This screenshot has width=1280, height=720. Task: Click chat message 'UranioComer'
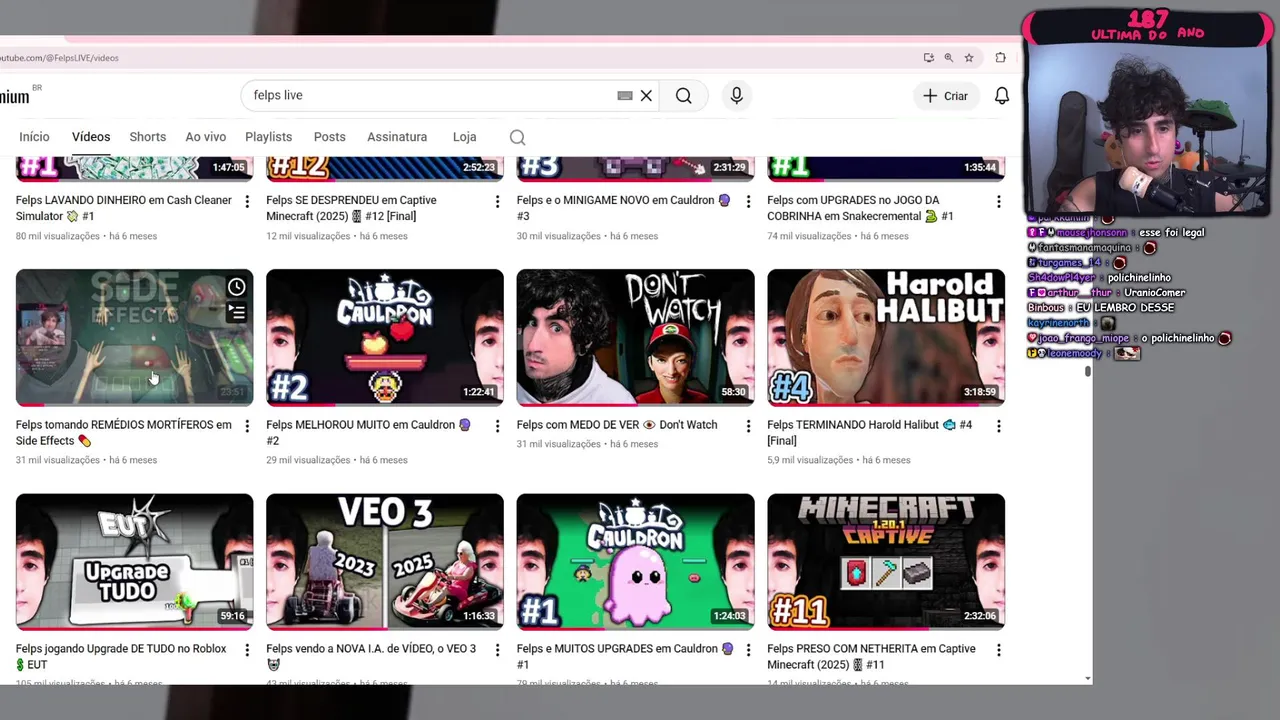[x=1154, y=293]
